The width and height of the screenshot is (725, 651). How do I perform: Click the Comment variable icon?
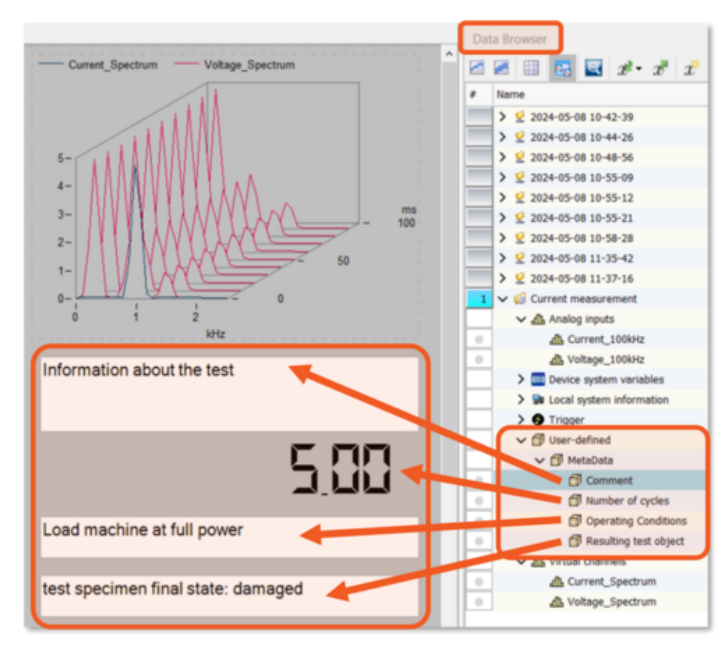coord(575,480)
